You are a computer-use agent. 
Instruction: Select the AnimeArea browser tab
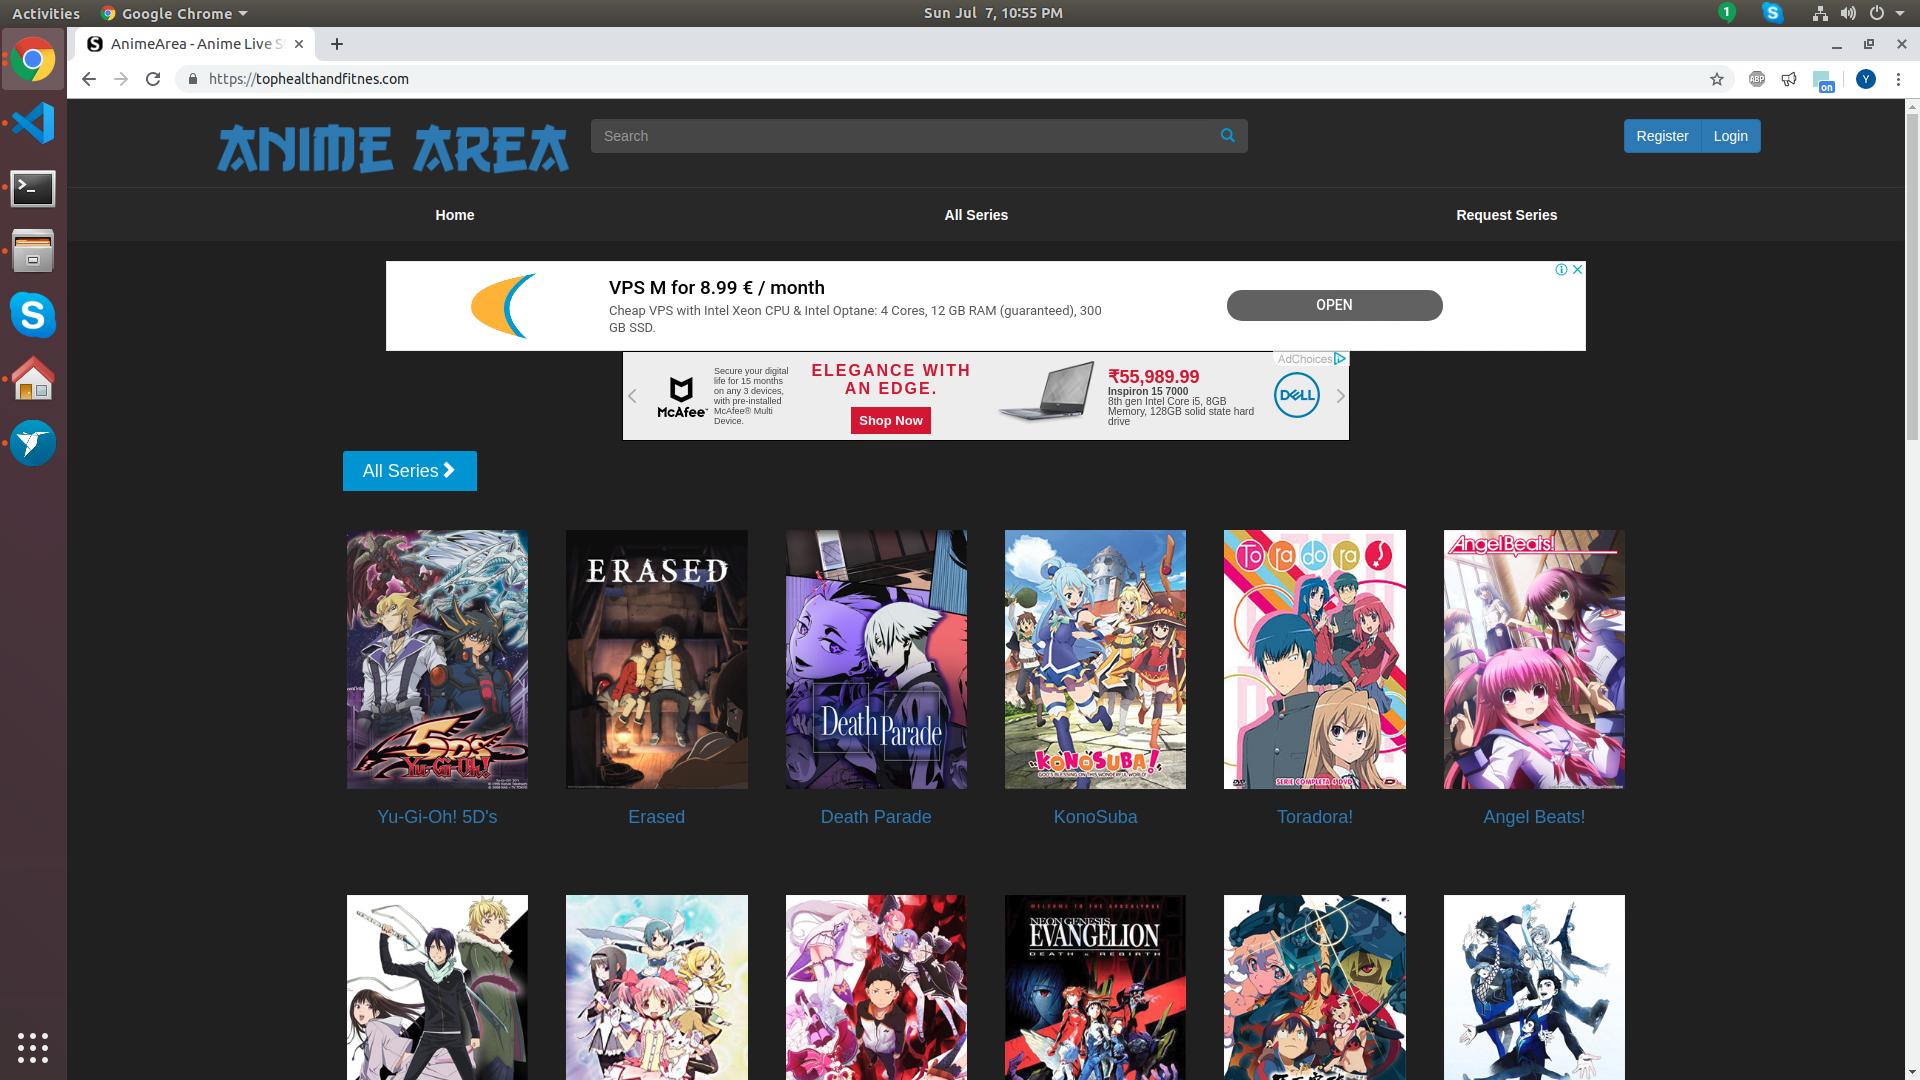pyautogui.click(x=195, y=44)
